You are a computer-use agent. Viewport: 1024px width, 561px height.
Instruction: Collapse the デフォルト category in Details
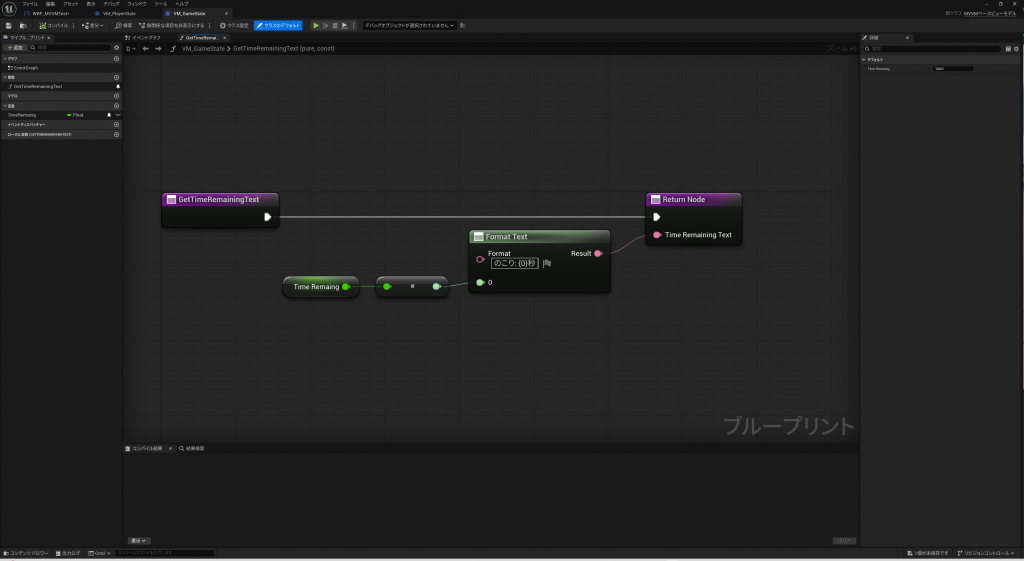point(865,59)
